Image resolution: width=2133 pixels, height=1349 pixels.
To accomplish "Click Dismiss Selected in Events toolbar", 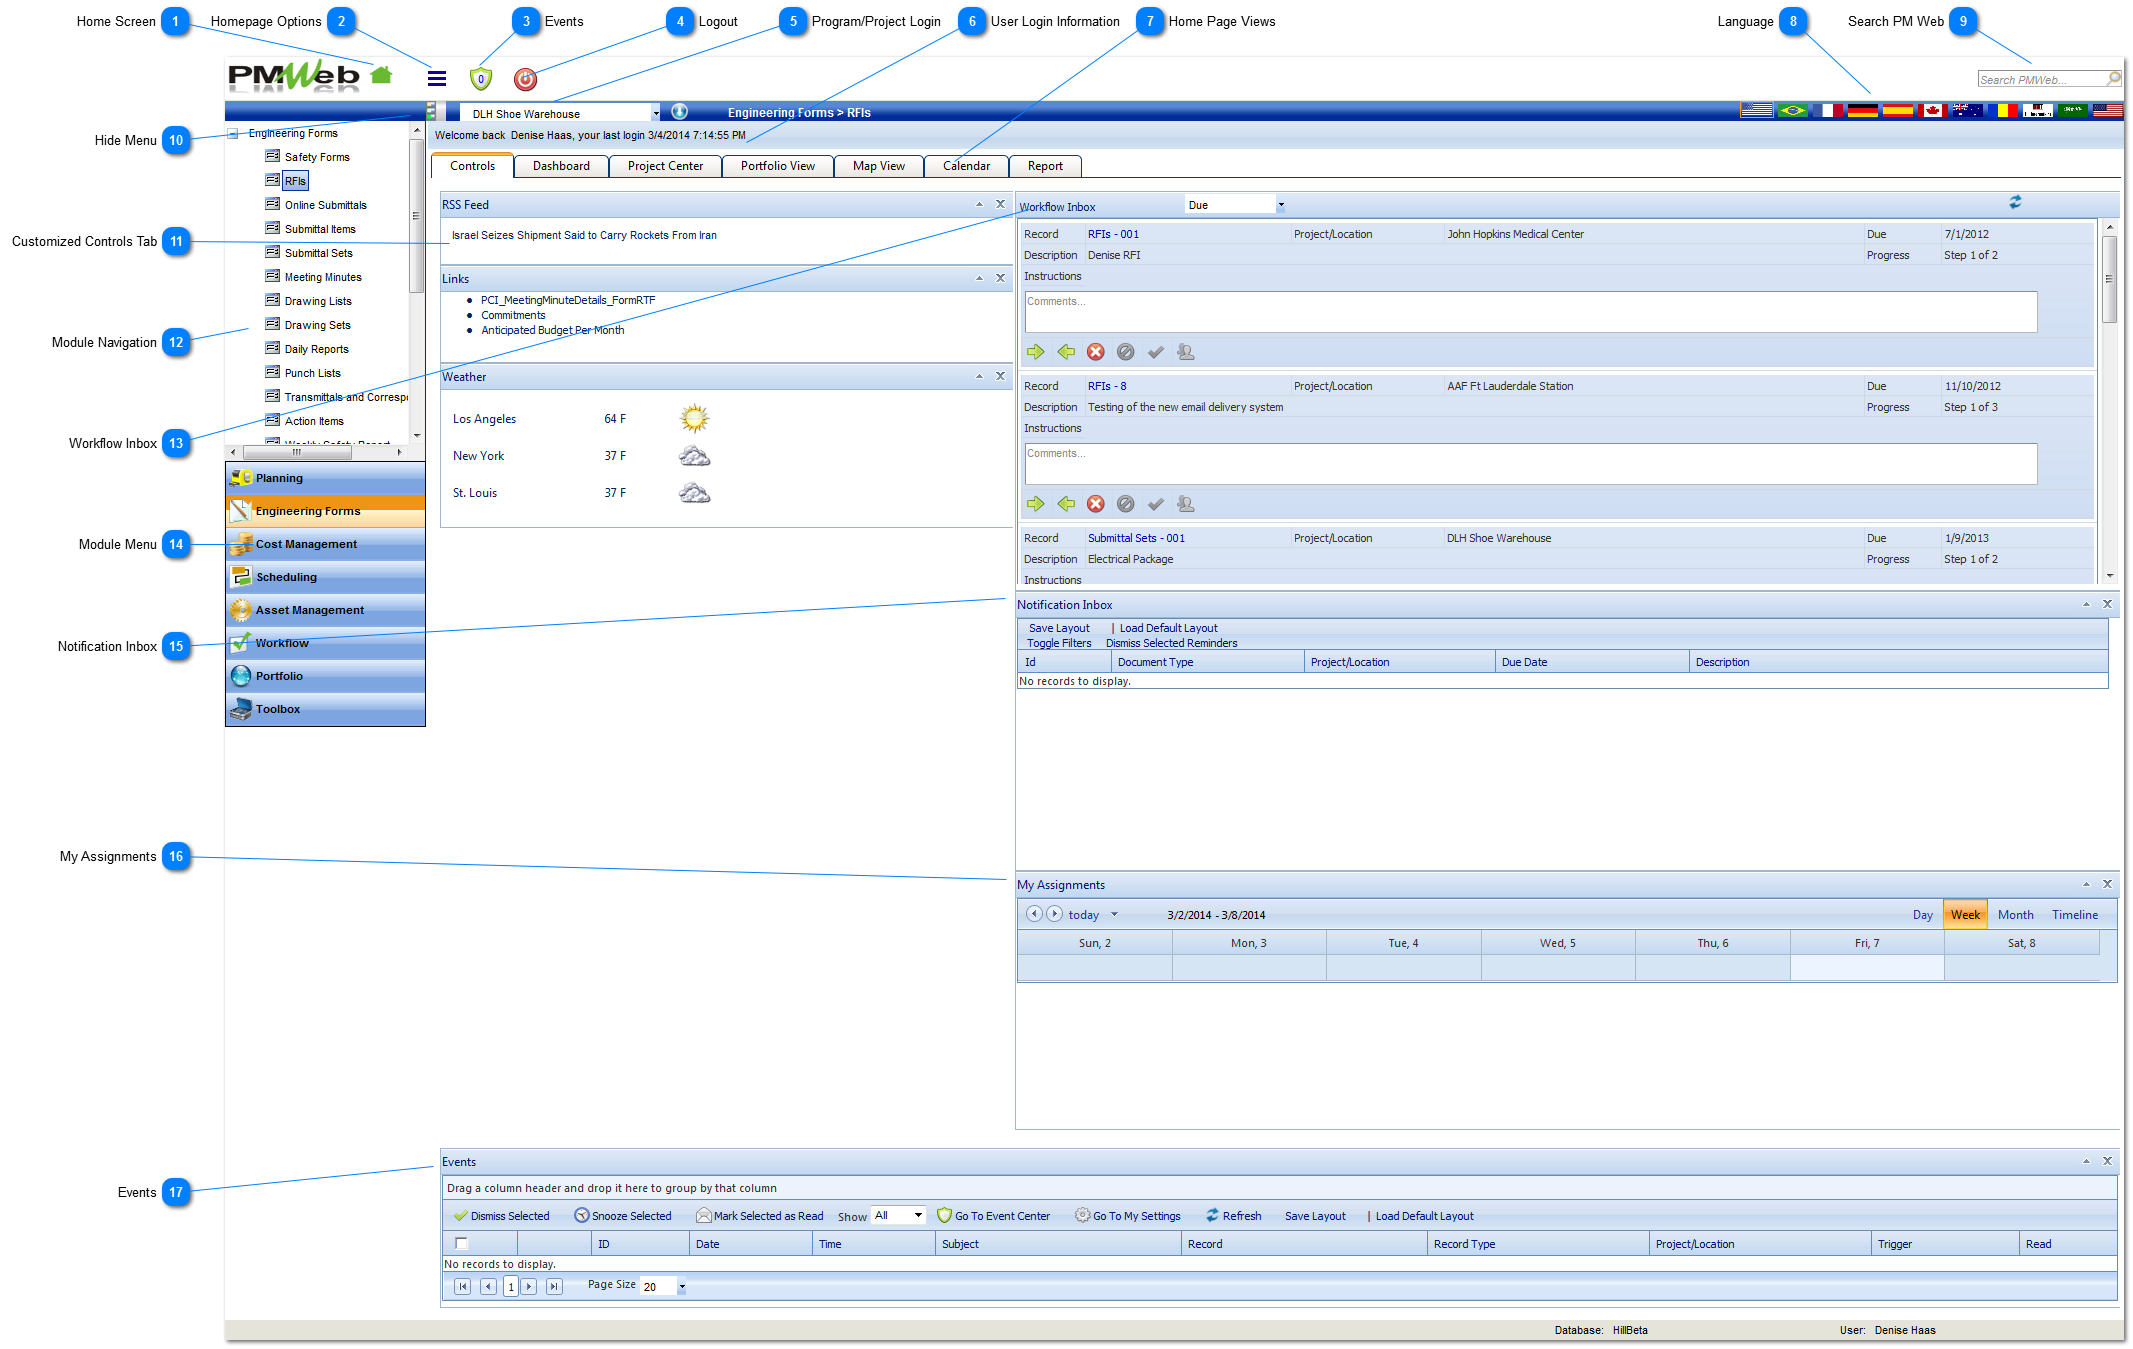I will pos(501,1216).
